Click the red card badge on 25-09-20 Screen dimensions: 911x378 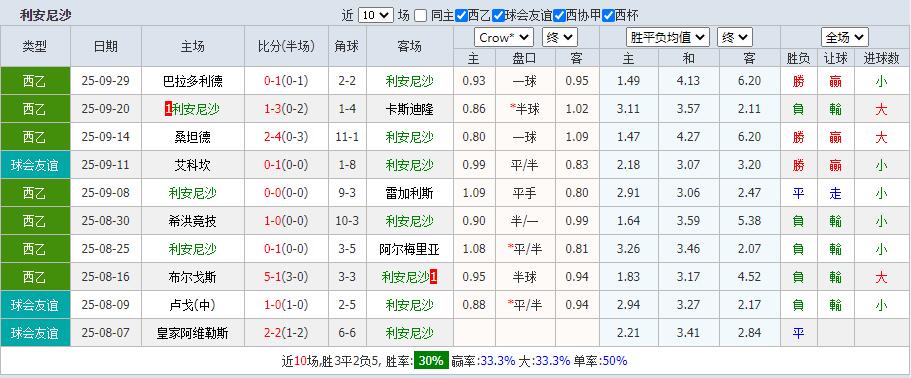168,109
